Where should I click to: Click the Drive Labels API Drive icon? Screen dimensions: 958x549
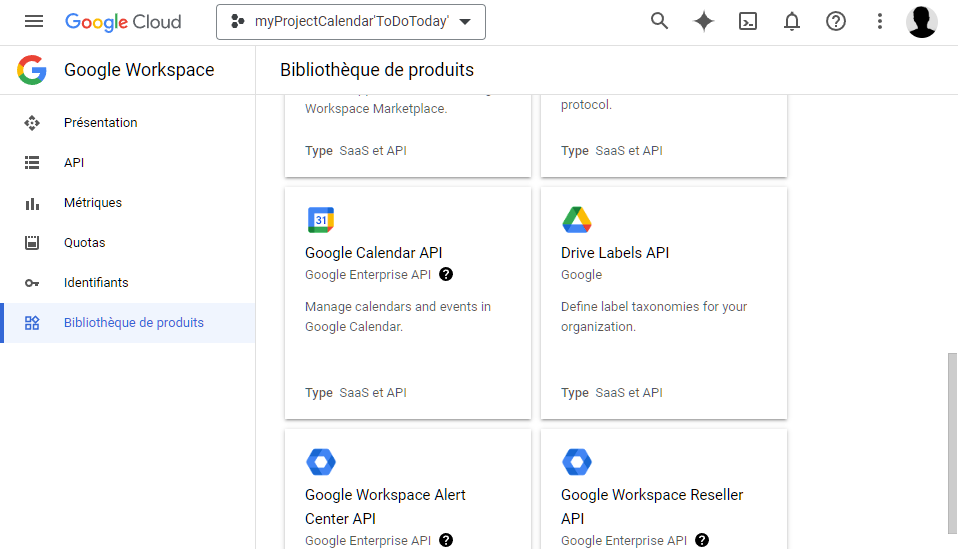click(577, 220)
